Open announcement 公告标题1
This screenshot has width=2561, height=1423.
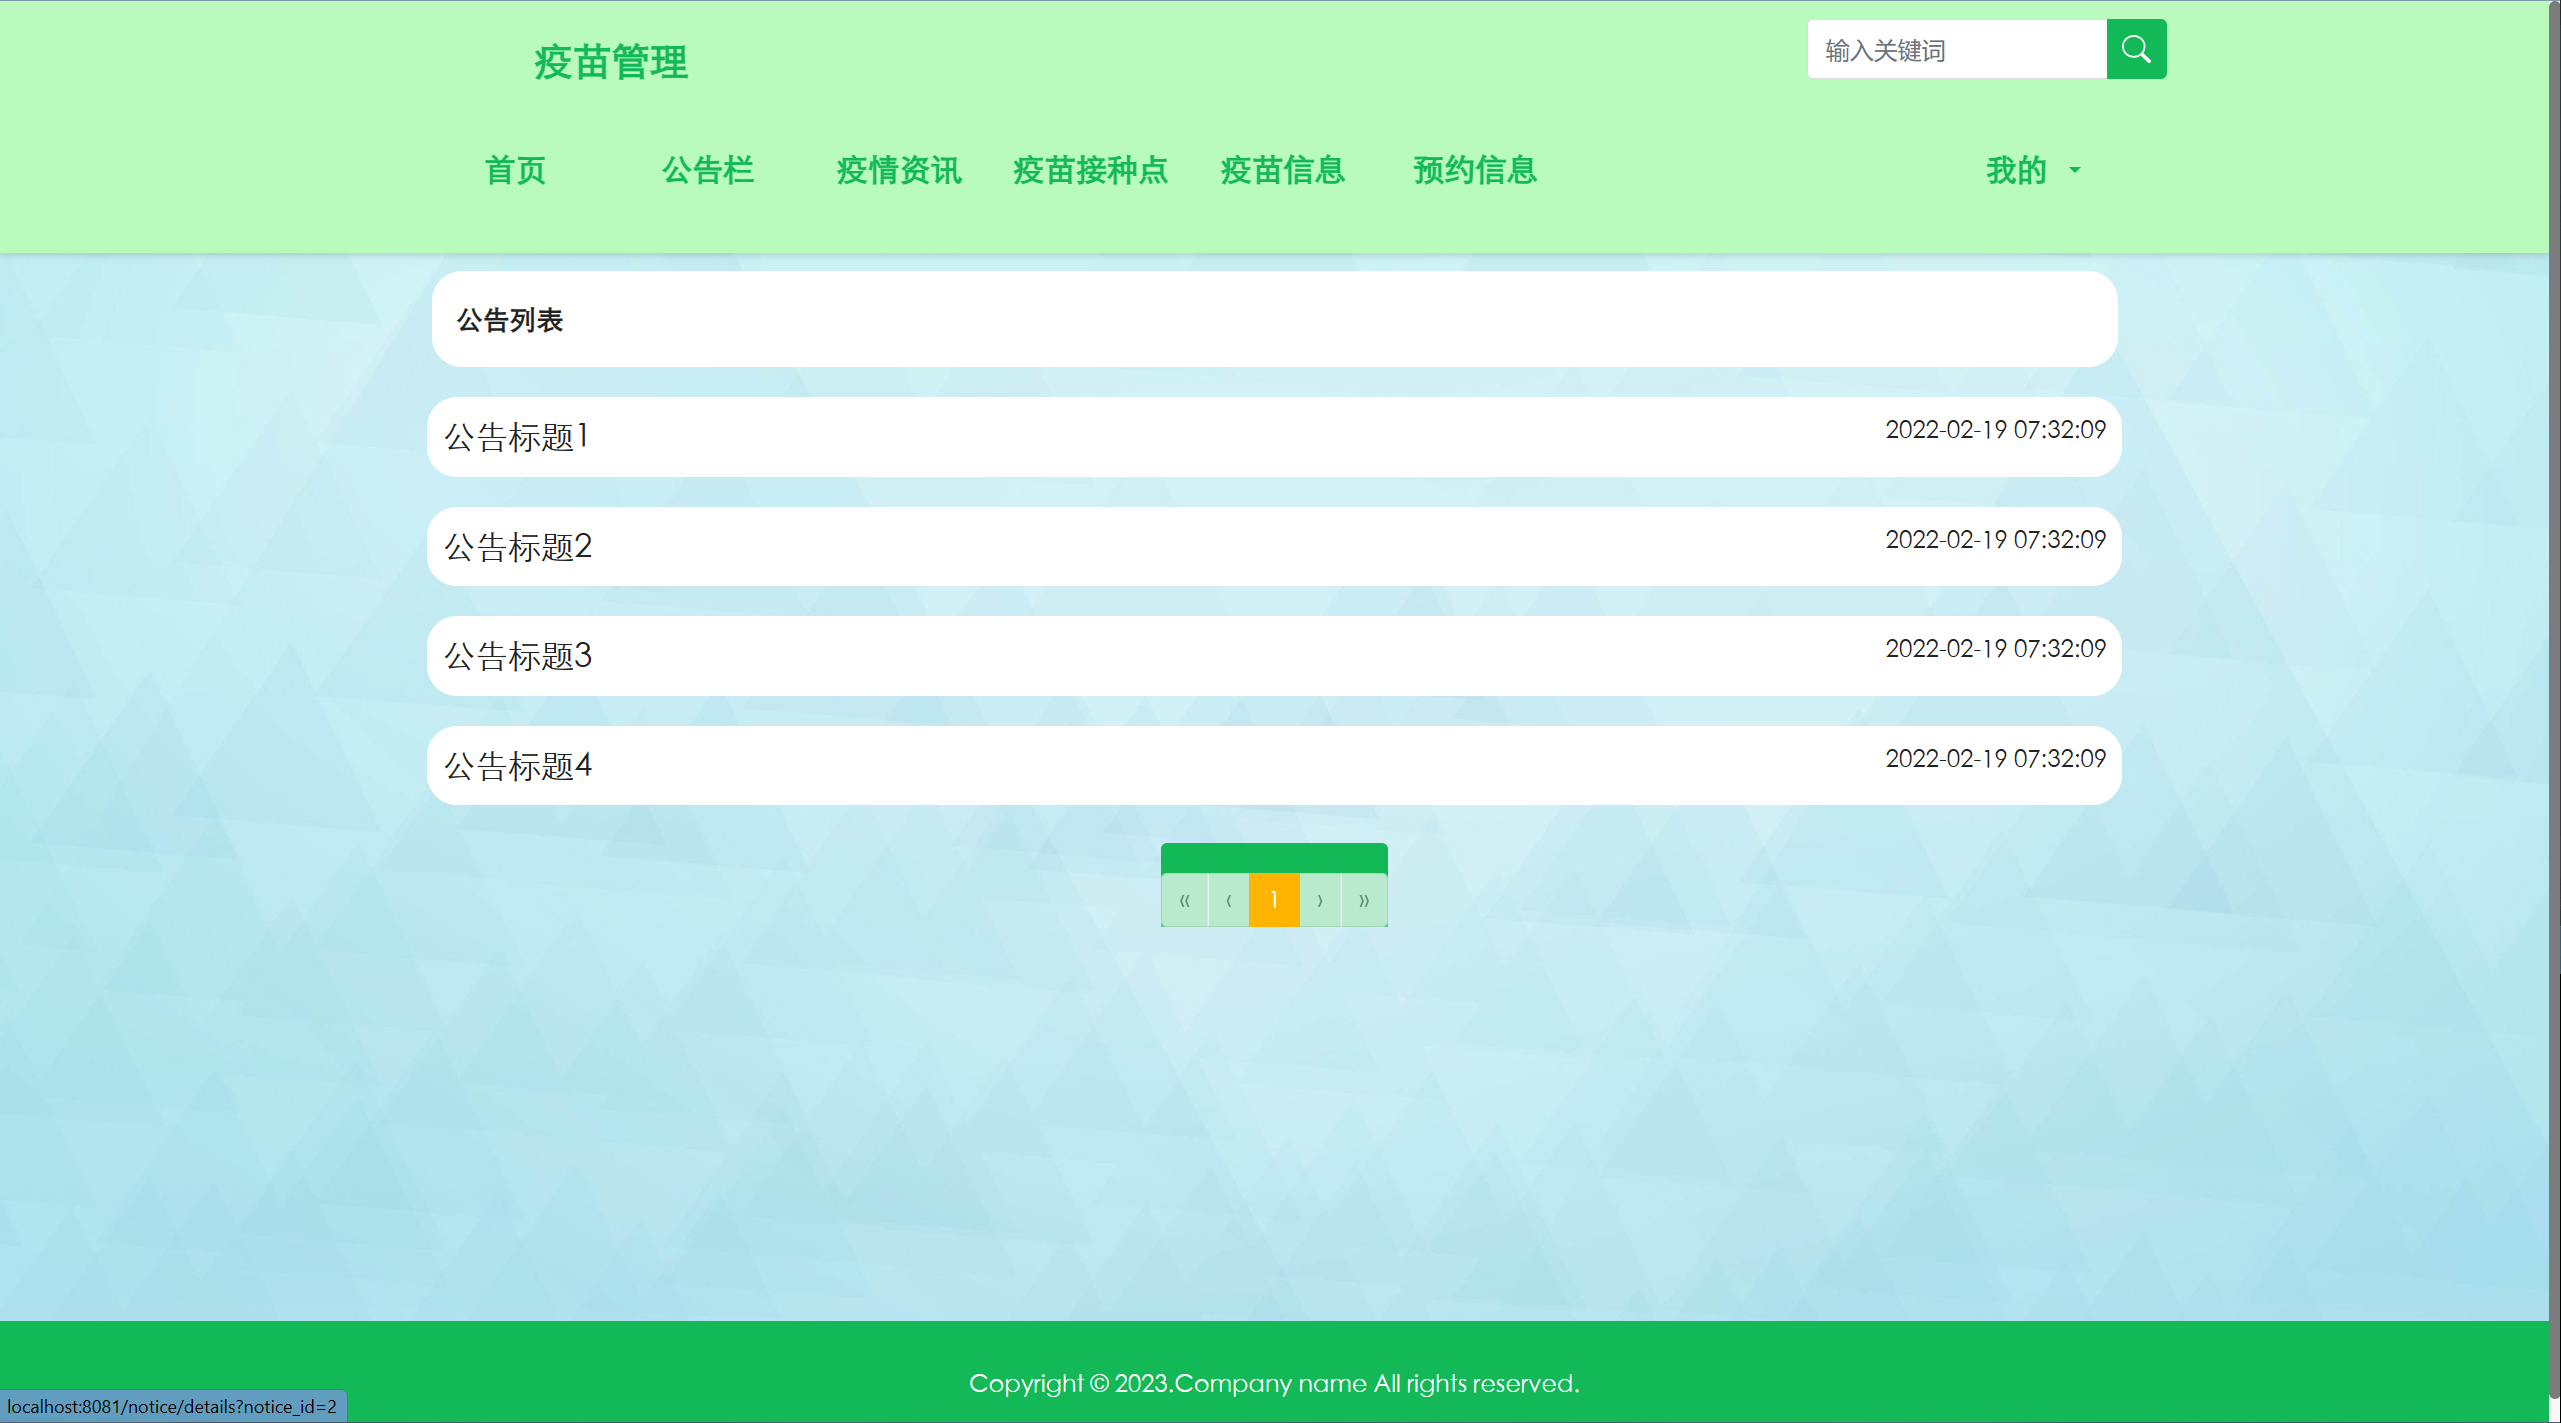(x=517, y=437)
